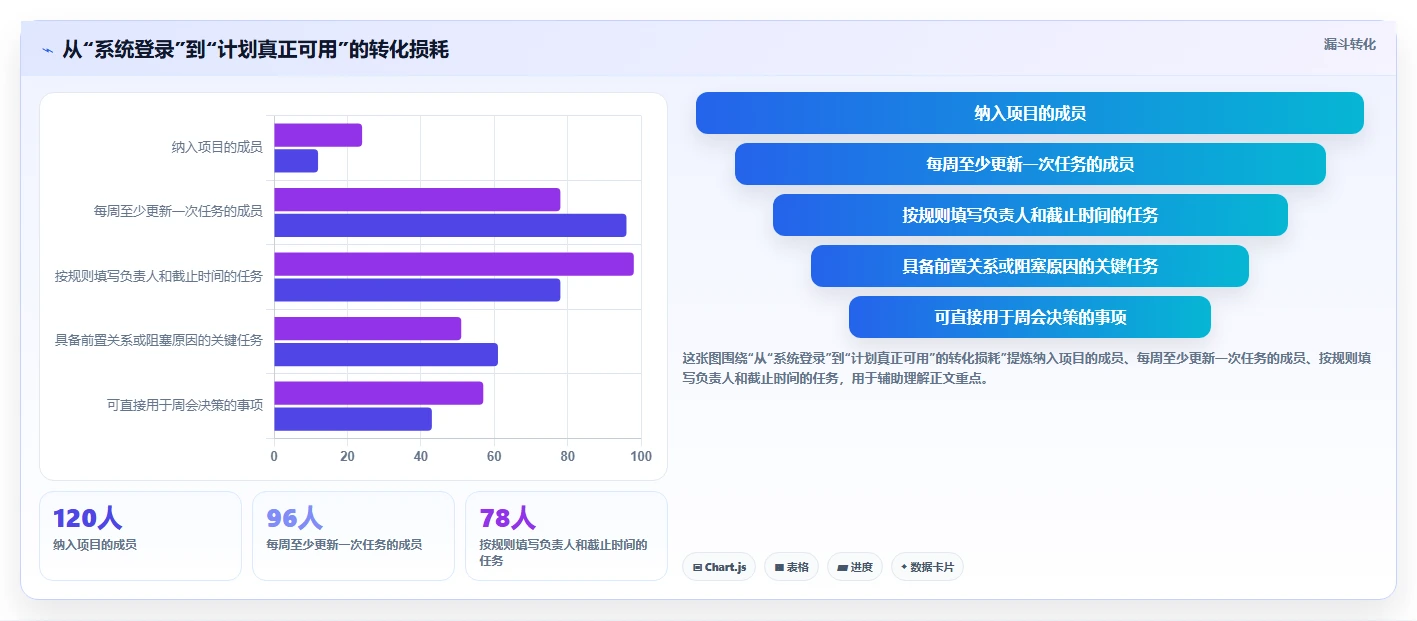Click the 漏斗转化 tag label
The width and height of the screenshot is (1417, 621).
(x=1349, y=44)
